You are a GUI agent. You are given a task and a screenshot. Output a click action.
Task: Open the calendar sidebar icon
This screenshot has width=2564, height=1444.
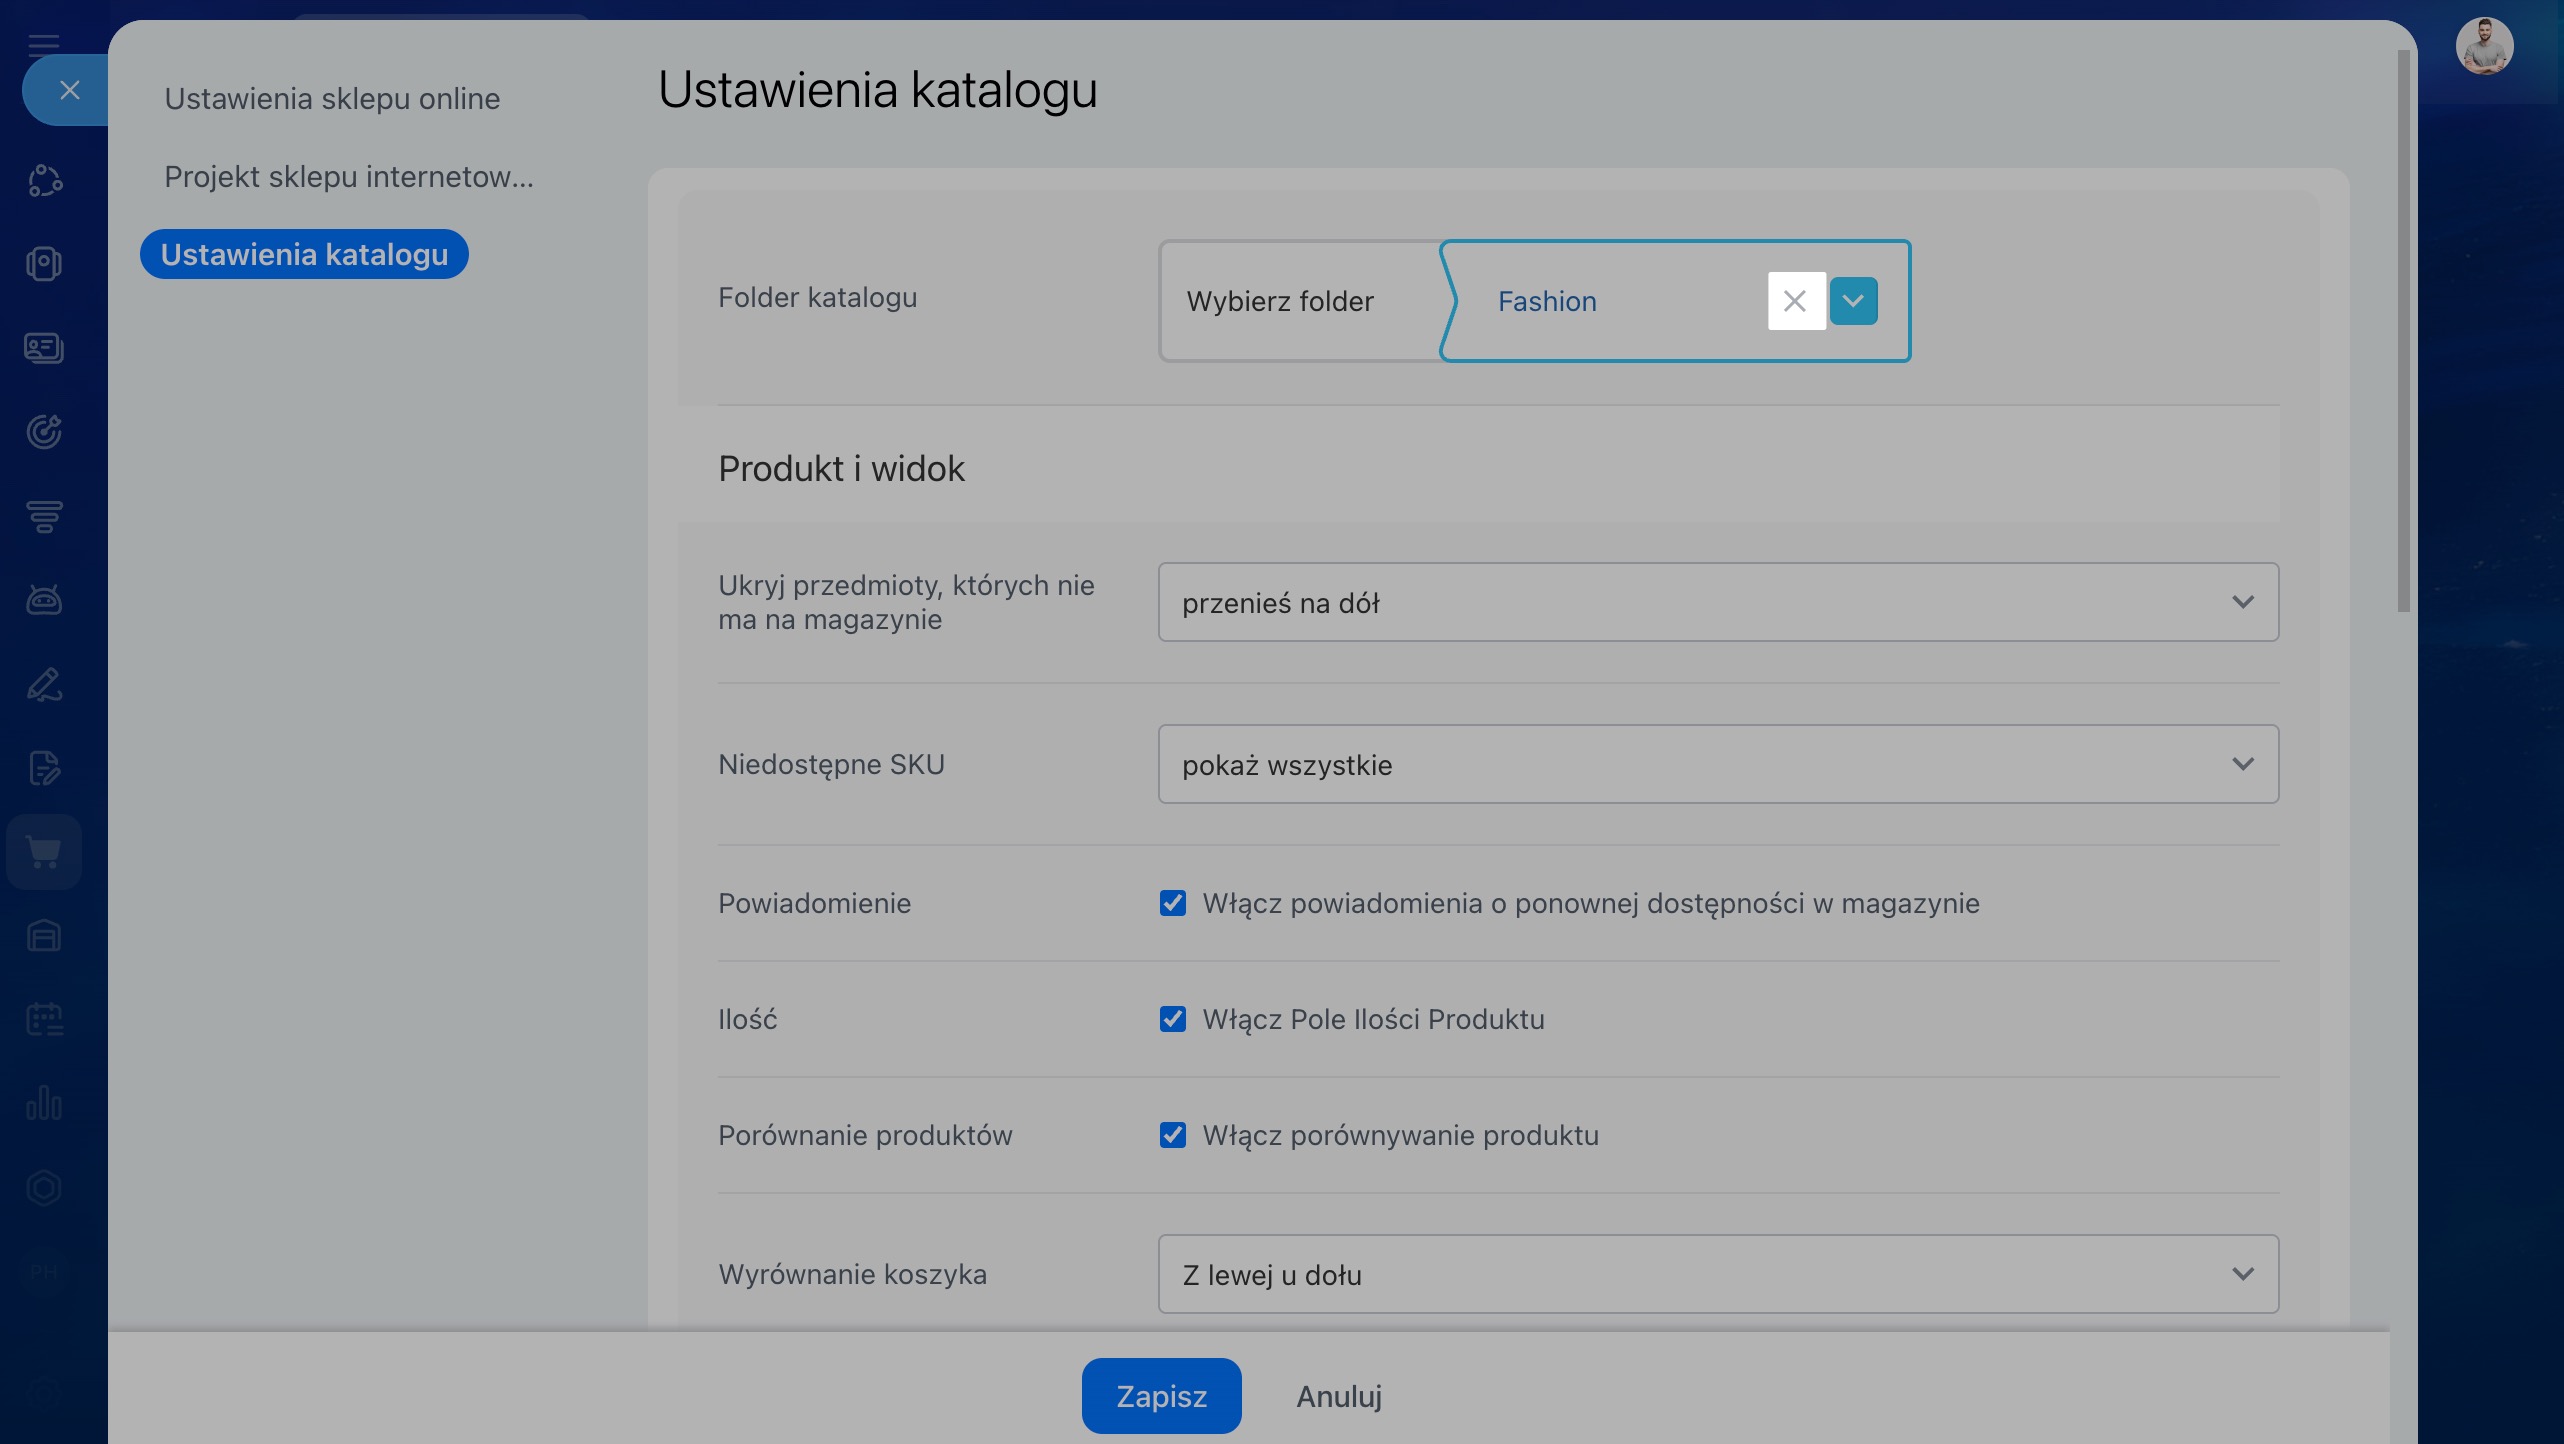click(x=44, y=1019)
